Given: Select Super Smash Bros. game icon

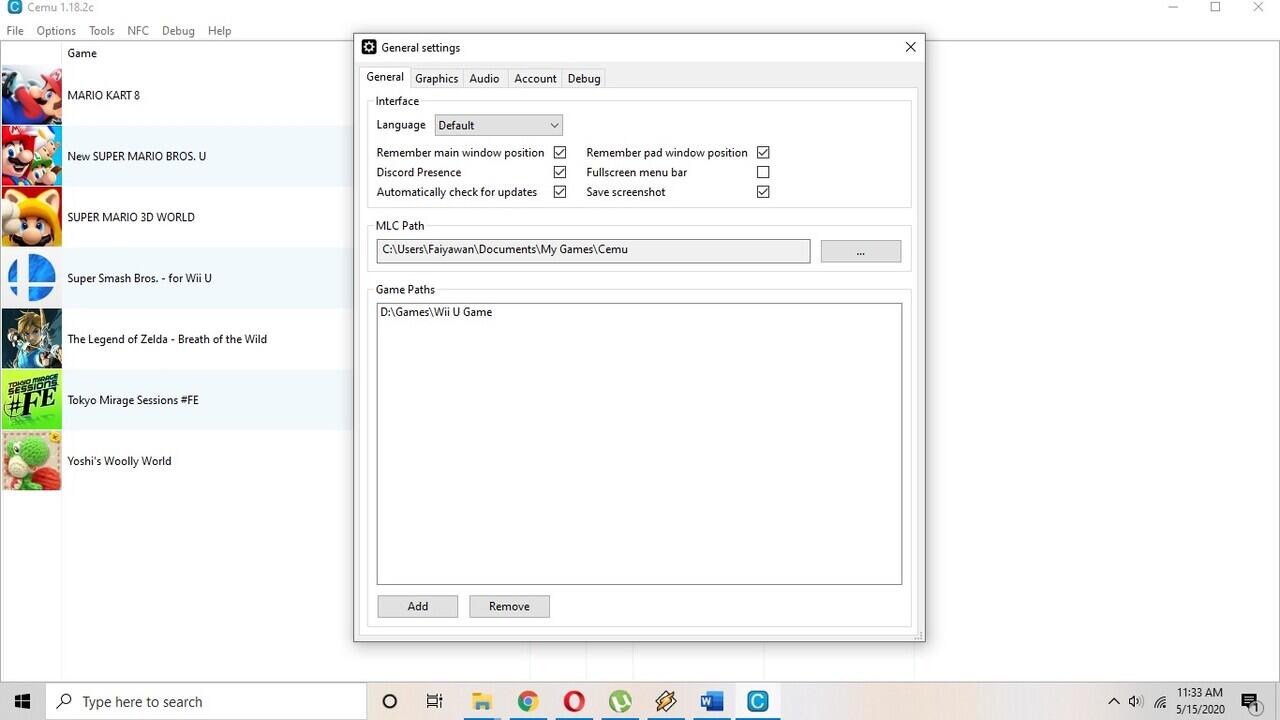Looking at the screenshot, I should [x=31, y=278].
